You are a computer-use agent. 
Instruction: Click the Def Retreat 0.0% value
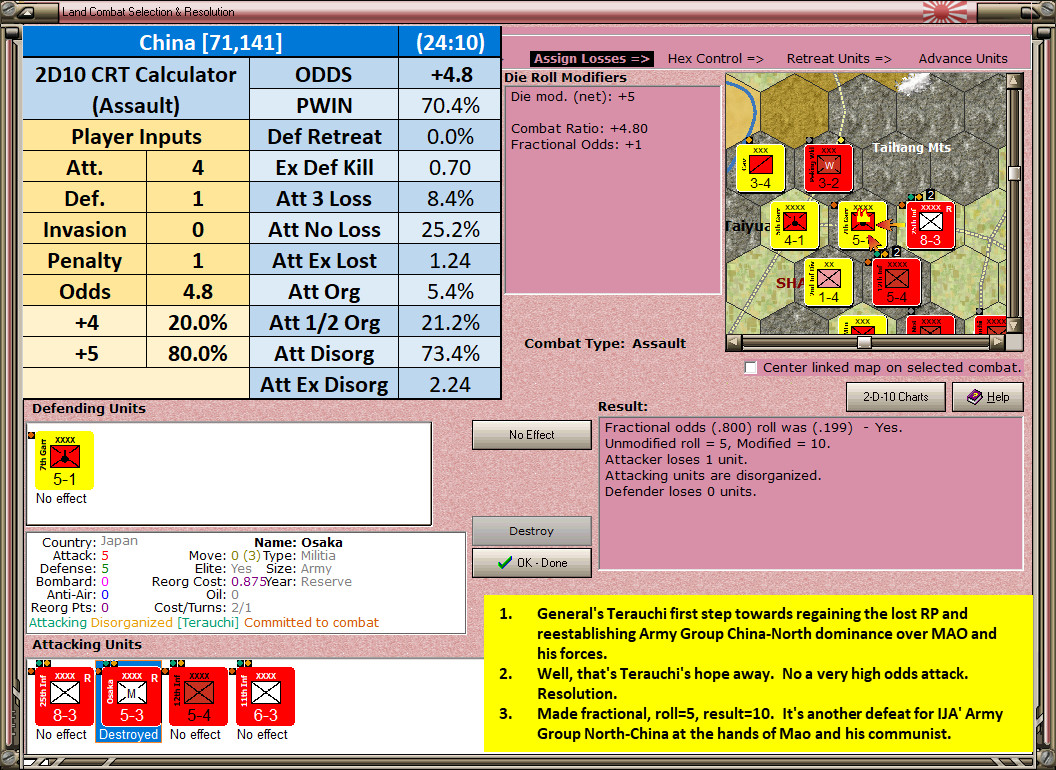click(x=450, y=136)
